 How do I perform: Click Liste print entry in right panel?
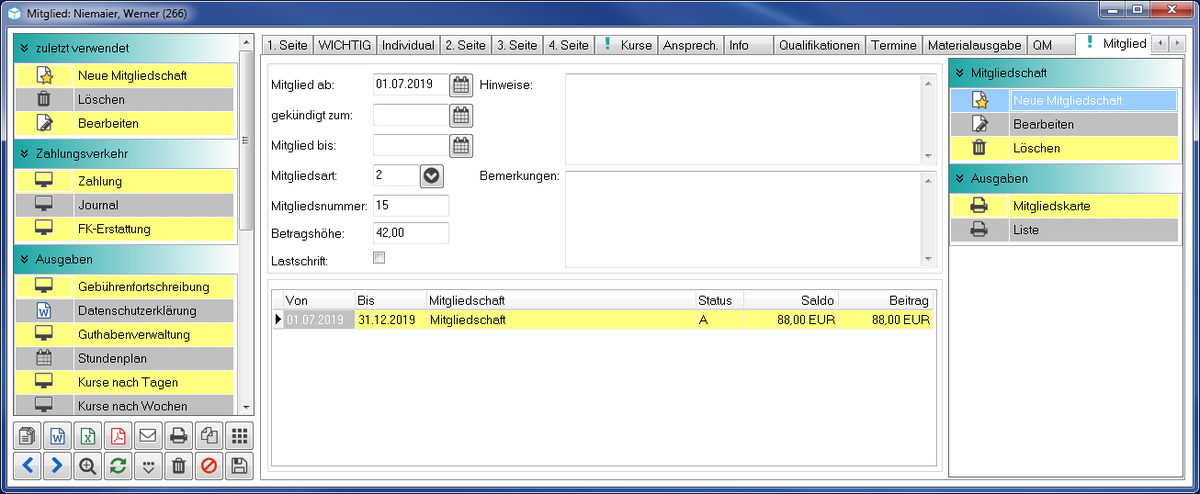click(x=1066, y=230)
